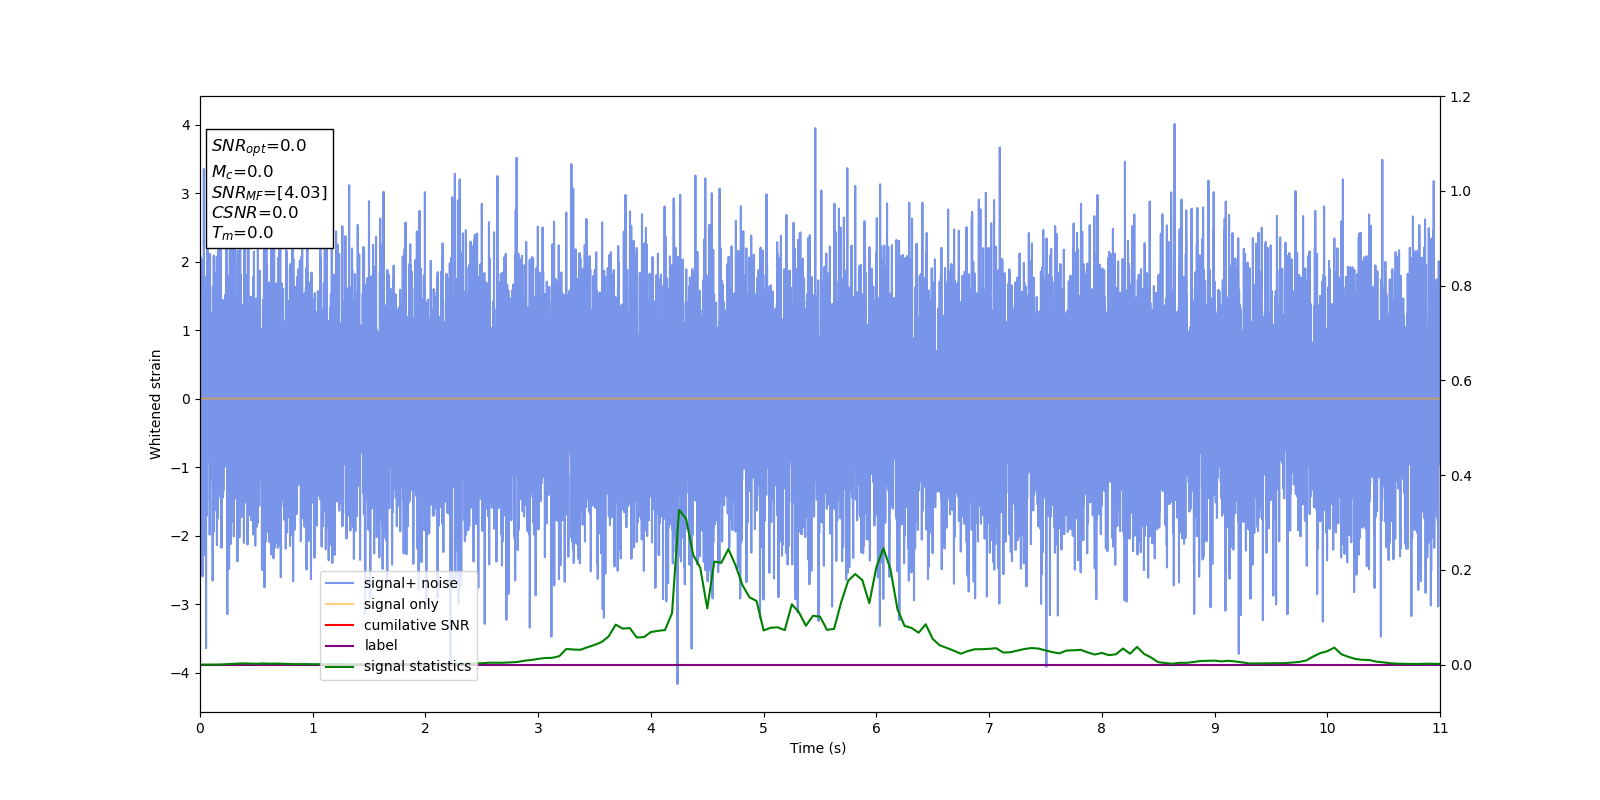Click the SNRopt=0.0 annotation text
Image resolution: width=1600 pixels, height=800 pixels.
point(259,146)
